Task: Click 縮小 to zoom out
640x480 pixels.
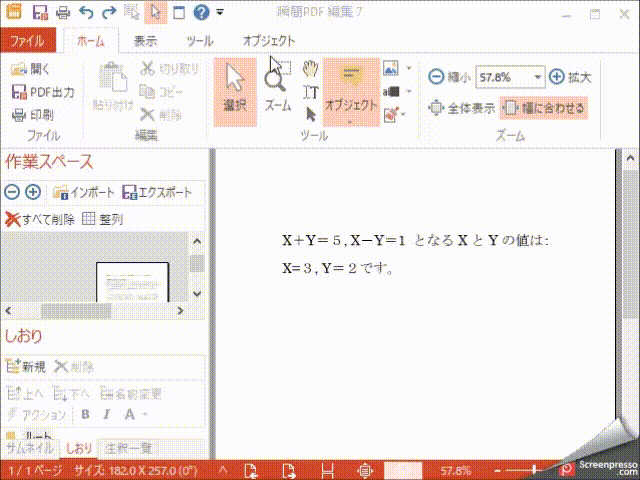Action: 449,77
